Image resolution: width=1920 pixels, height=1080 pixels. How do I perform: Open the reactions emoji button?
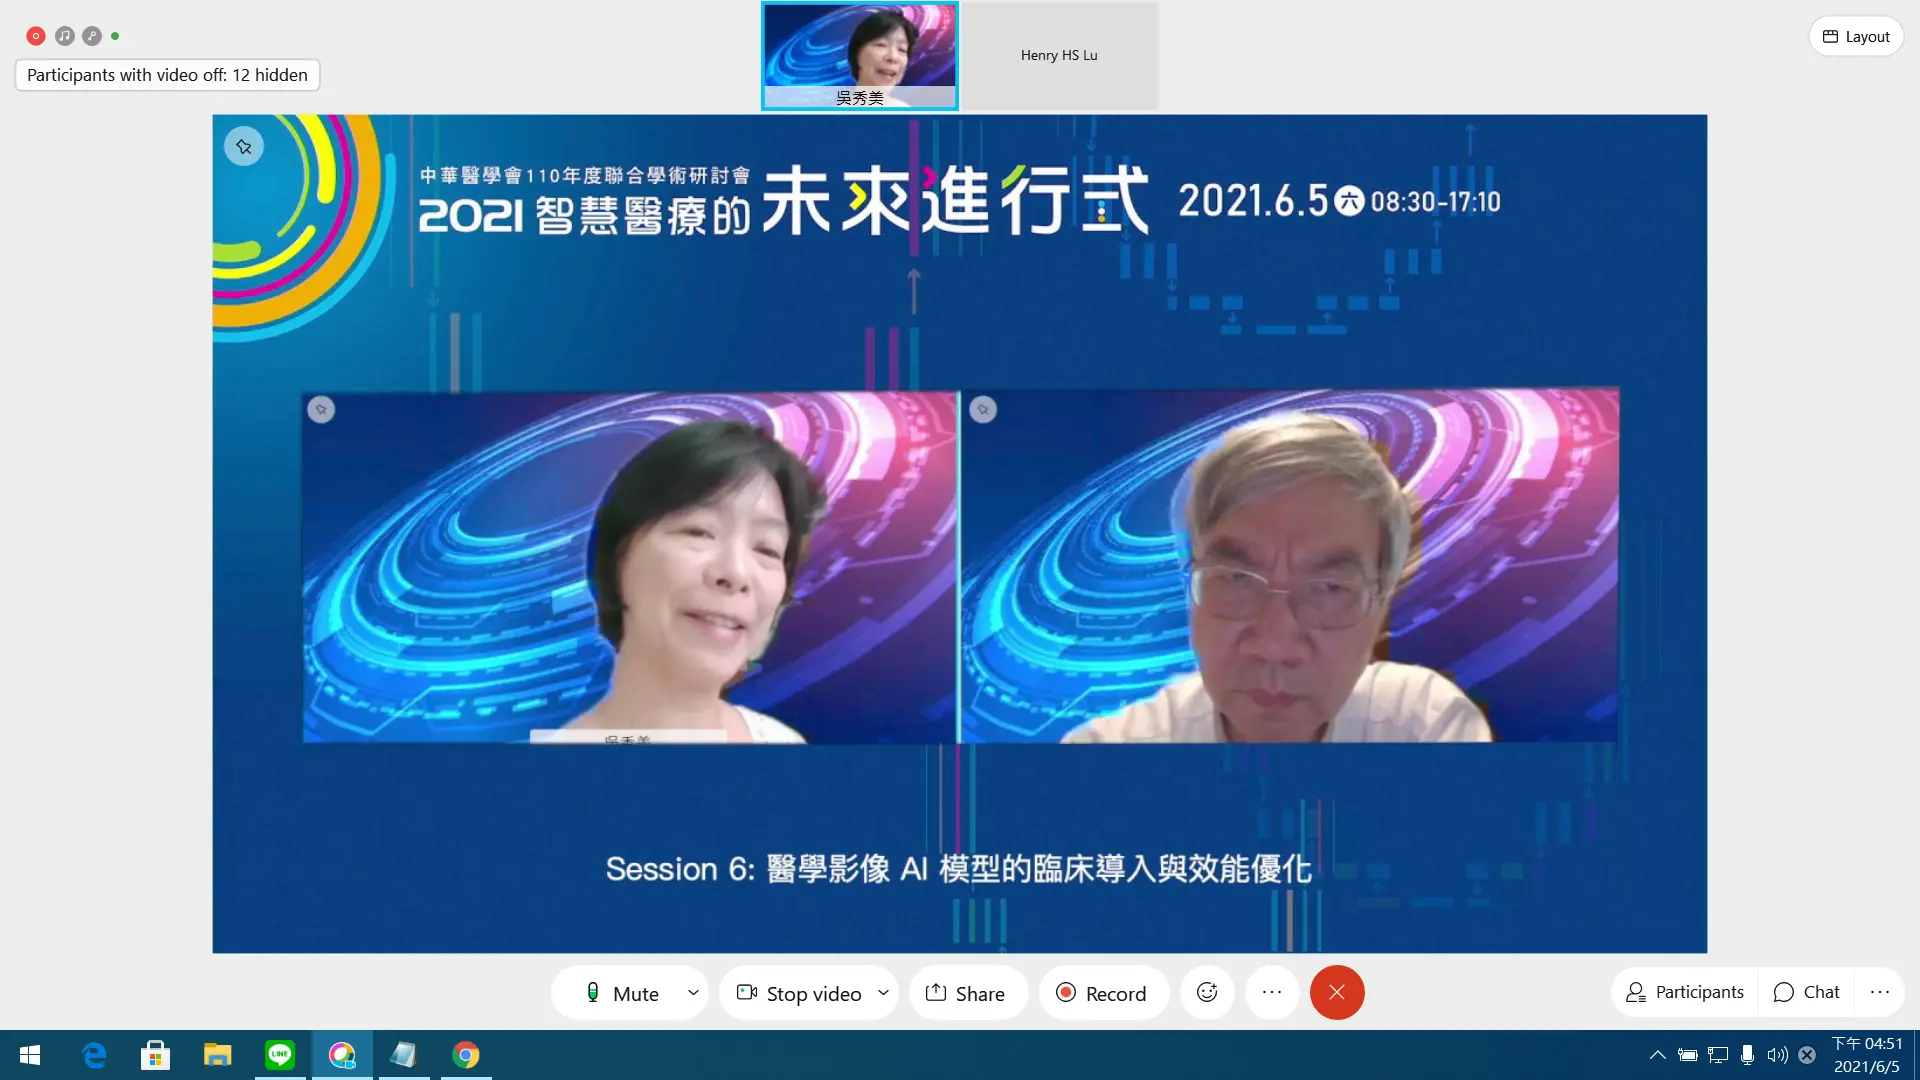click(x=1207, y=993)
